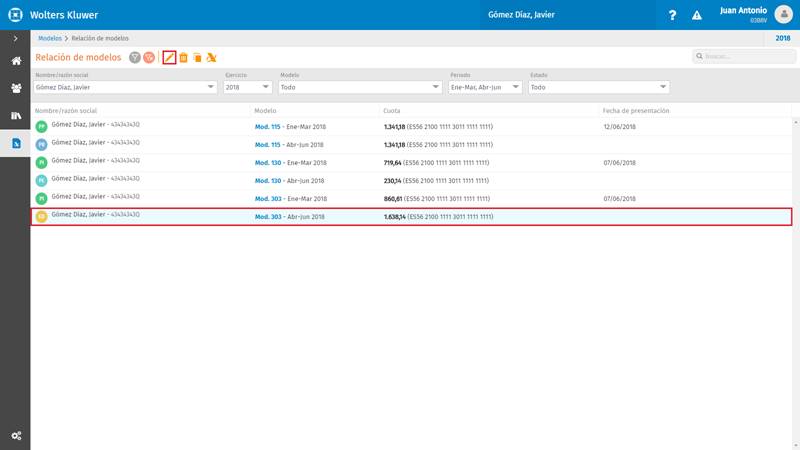Open the models document icon in sidebar
The height and width of the screenshot is (450, 800).
coord(16,143)
